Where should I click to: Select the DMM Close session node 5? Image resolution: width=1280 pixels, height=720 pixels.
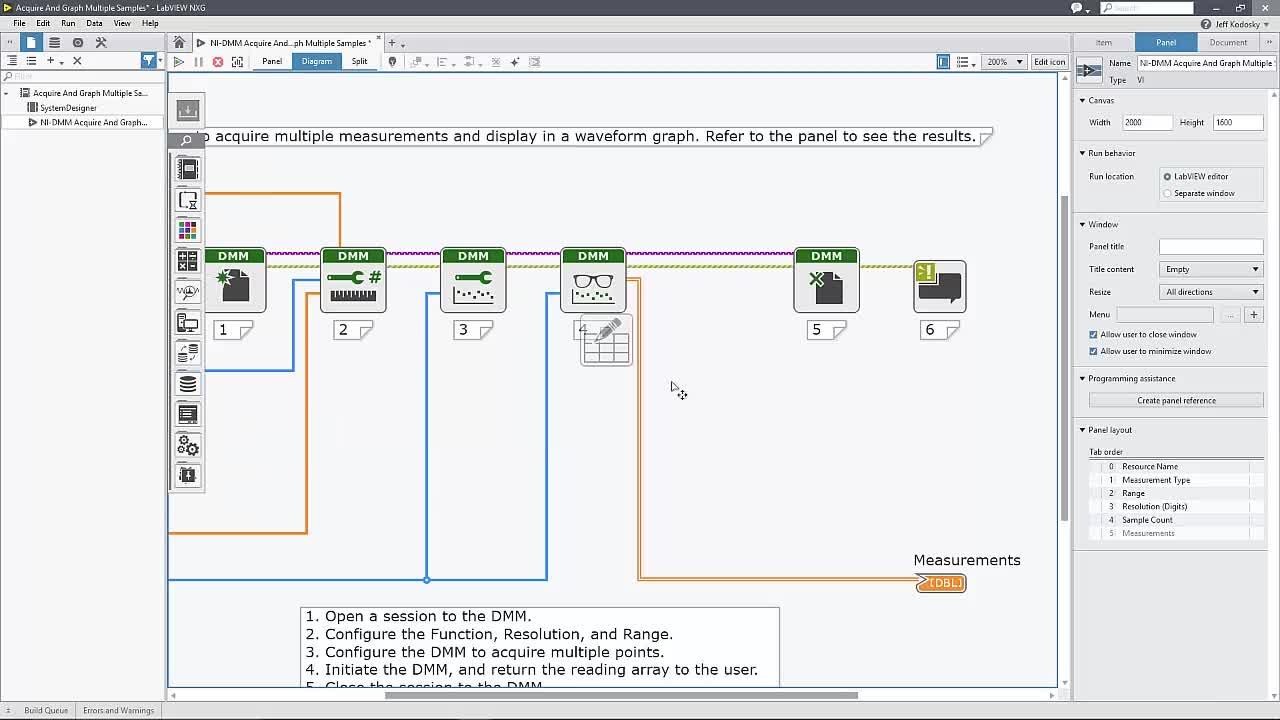[826, 280]
